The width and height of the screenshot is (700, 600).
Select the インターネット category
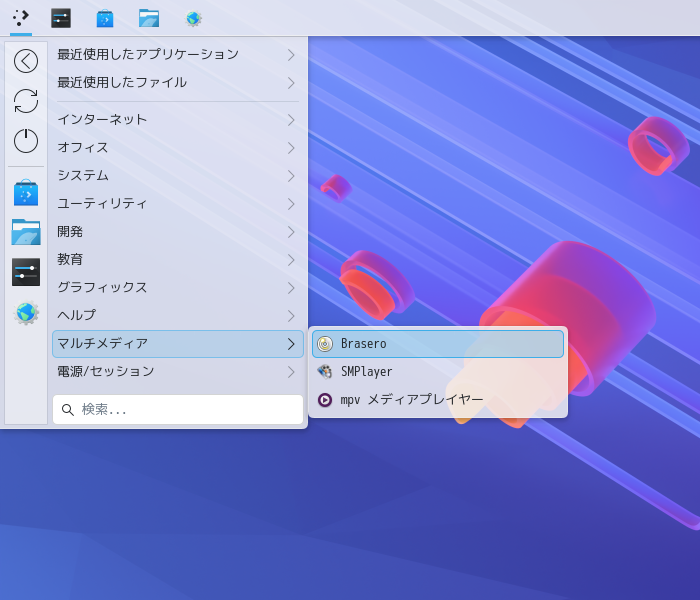tap(178, 120)
